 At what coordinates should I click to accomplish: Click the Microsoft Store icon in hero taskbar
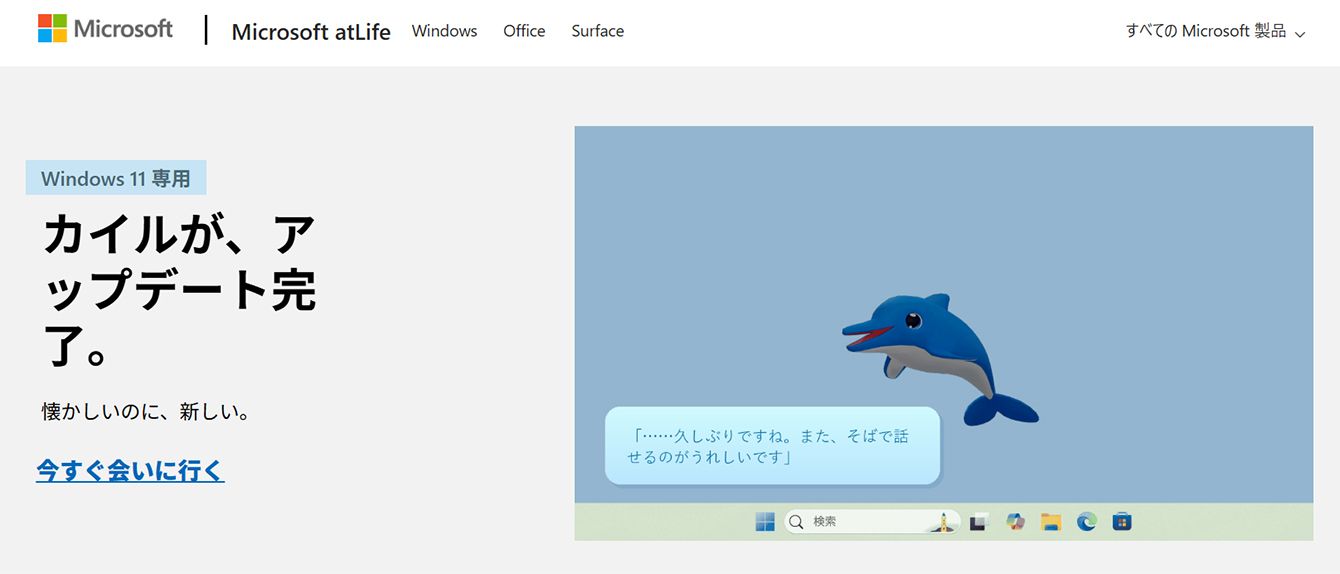coord(1122,521)
